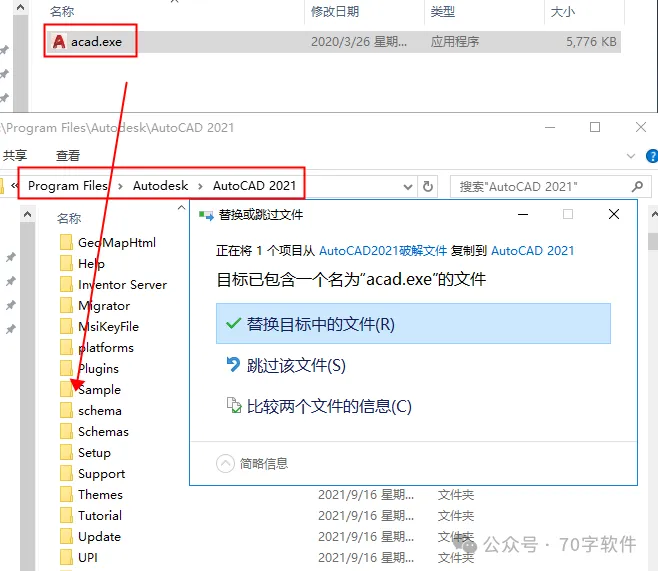Click the schema folder icon

click(x=66, y=410)
